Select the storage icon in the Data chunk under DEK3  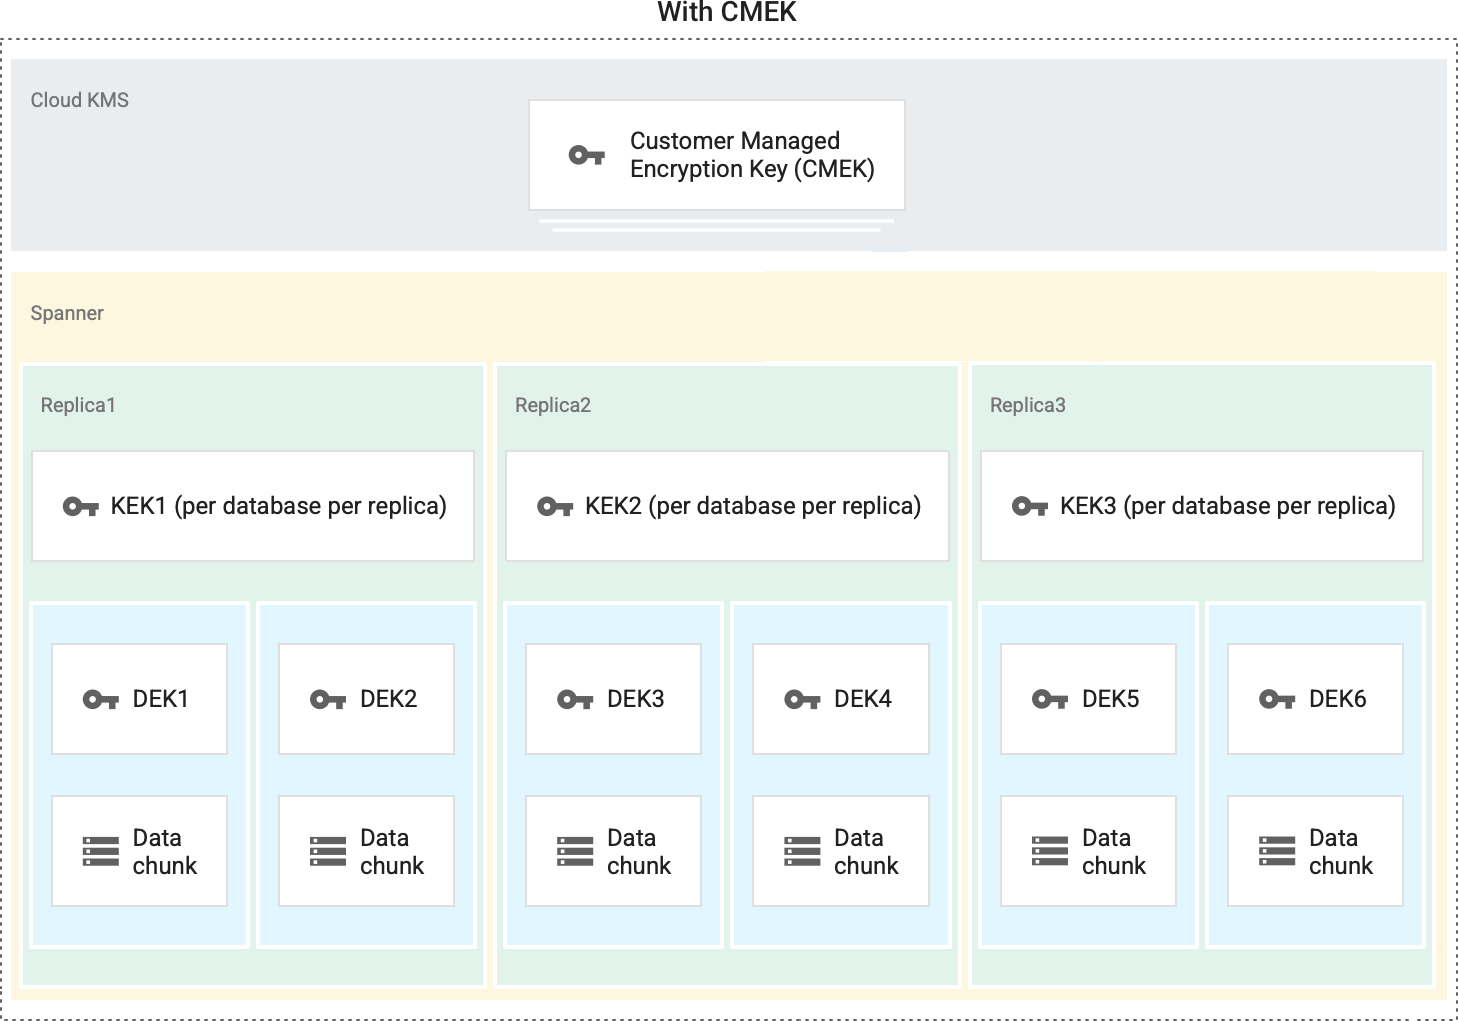(x=575, y=851)
